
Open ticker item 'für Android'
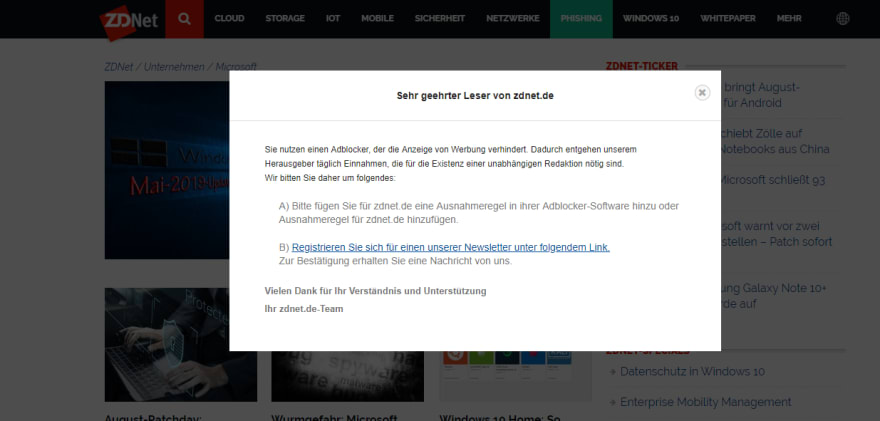coord(760,95)
